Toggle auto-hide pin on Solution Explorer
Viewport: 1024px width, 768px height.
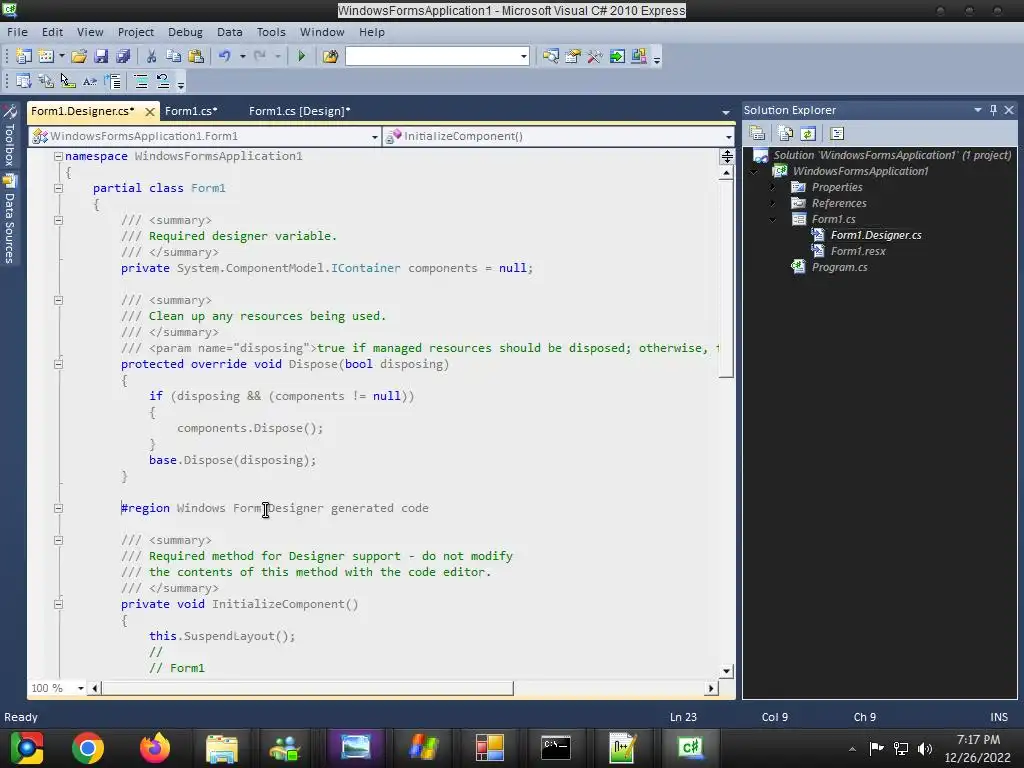click(993, 110)
